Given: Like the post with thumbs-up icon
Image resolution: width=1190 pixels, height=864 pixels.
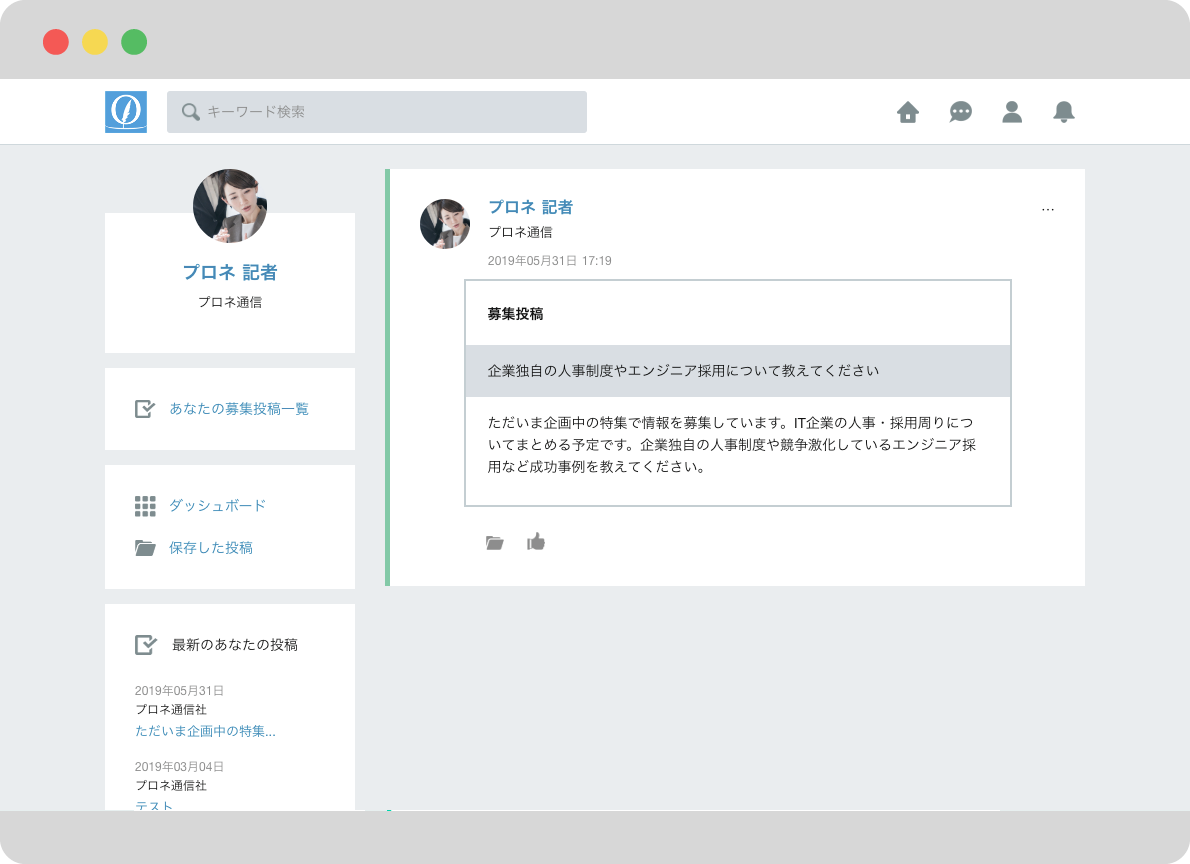Looking at the screenshot, I should point(537,542).
